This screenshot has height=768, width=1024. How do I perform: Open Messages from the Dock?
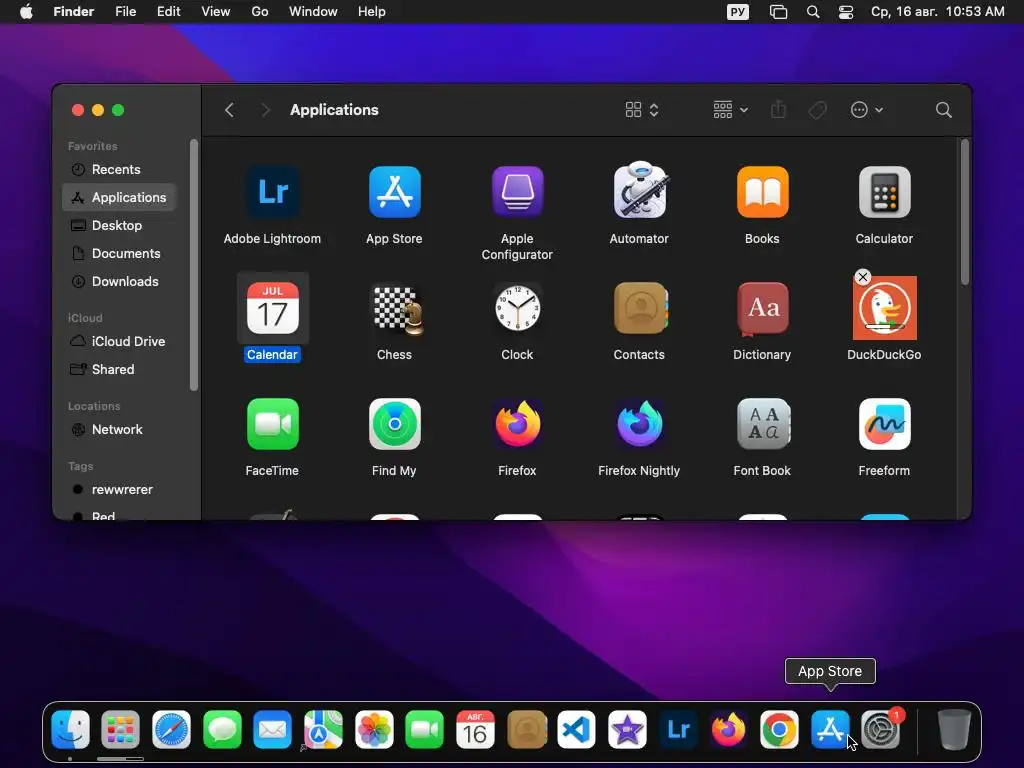coord(222,729)
